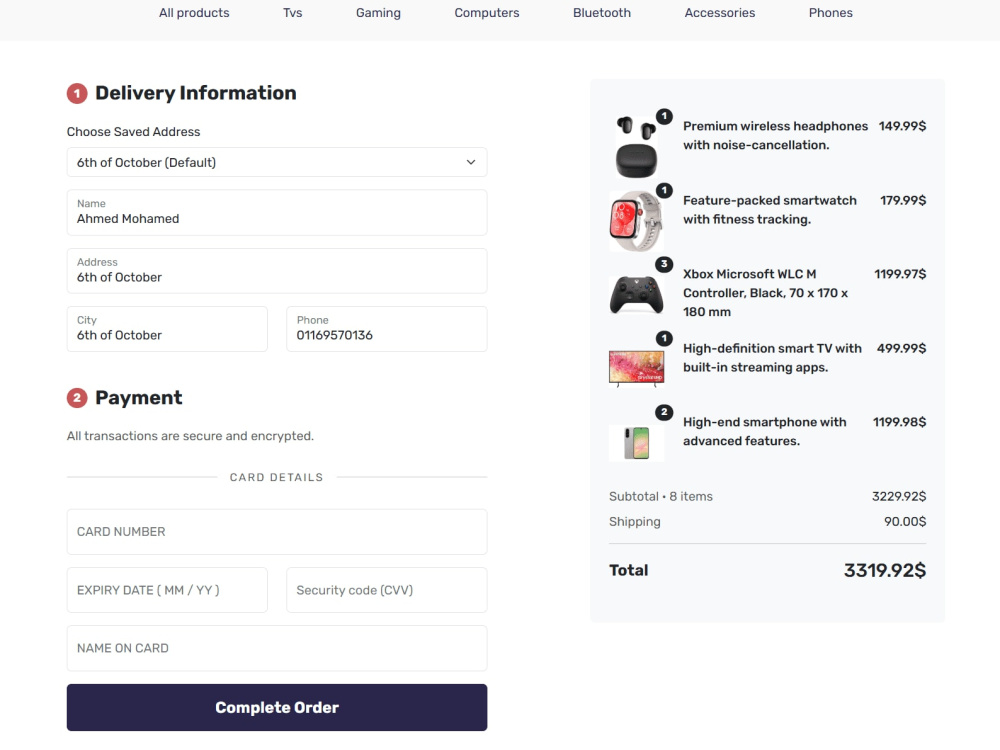Click the smart TV product thumbnail
The height and width of the screenshot is (750, 1000).
[636, 368]
